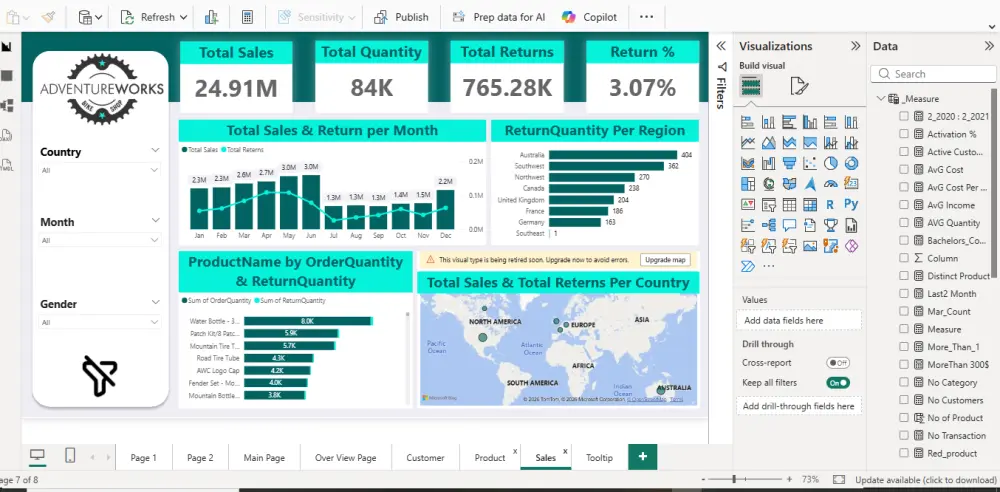
Task: Choose the trophy metrics visual icon
Action: (830, 225)
